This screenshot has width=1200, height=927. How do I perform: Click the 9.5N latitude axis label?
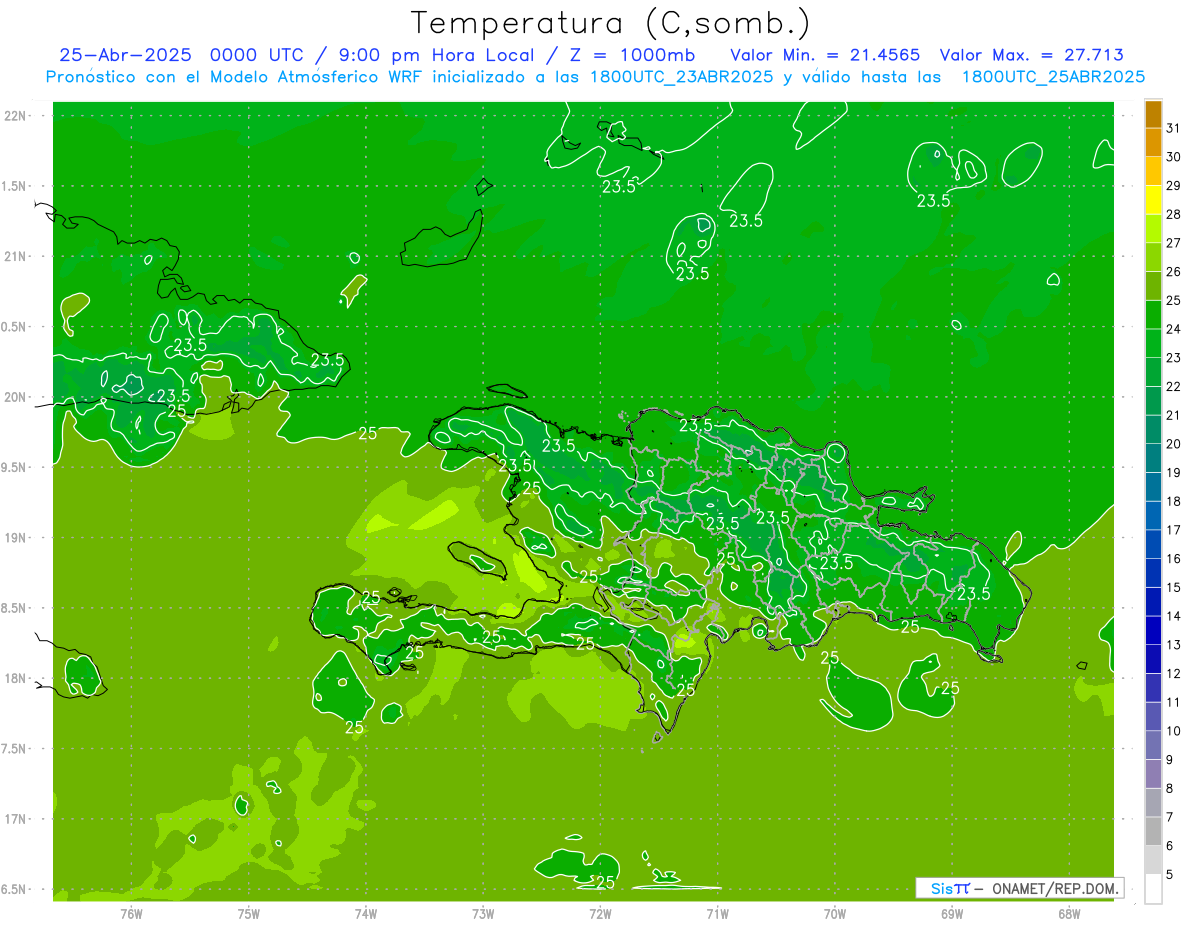point(15,468)
